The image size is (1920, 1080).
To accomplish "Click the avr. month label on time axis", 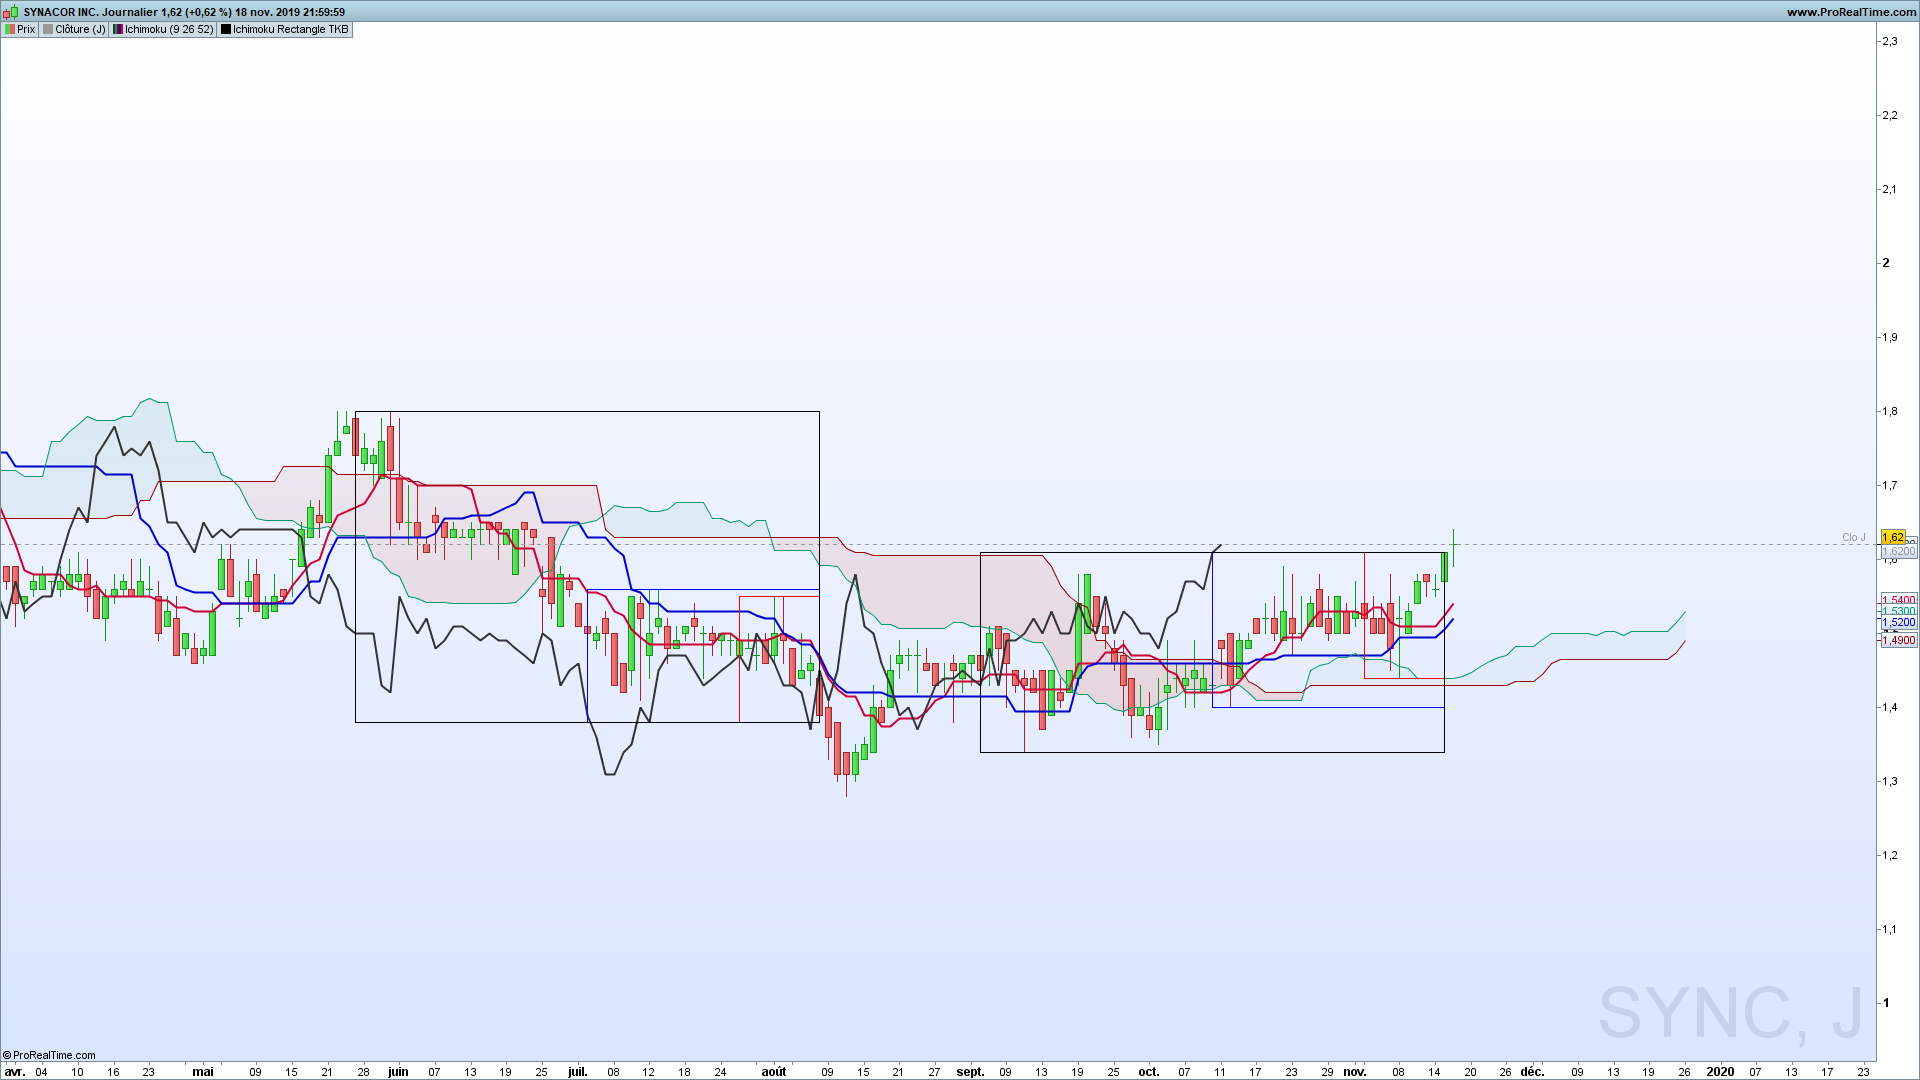I will coord(15,1071).
